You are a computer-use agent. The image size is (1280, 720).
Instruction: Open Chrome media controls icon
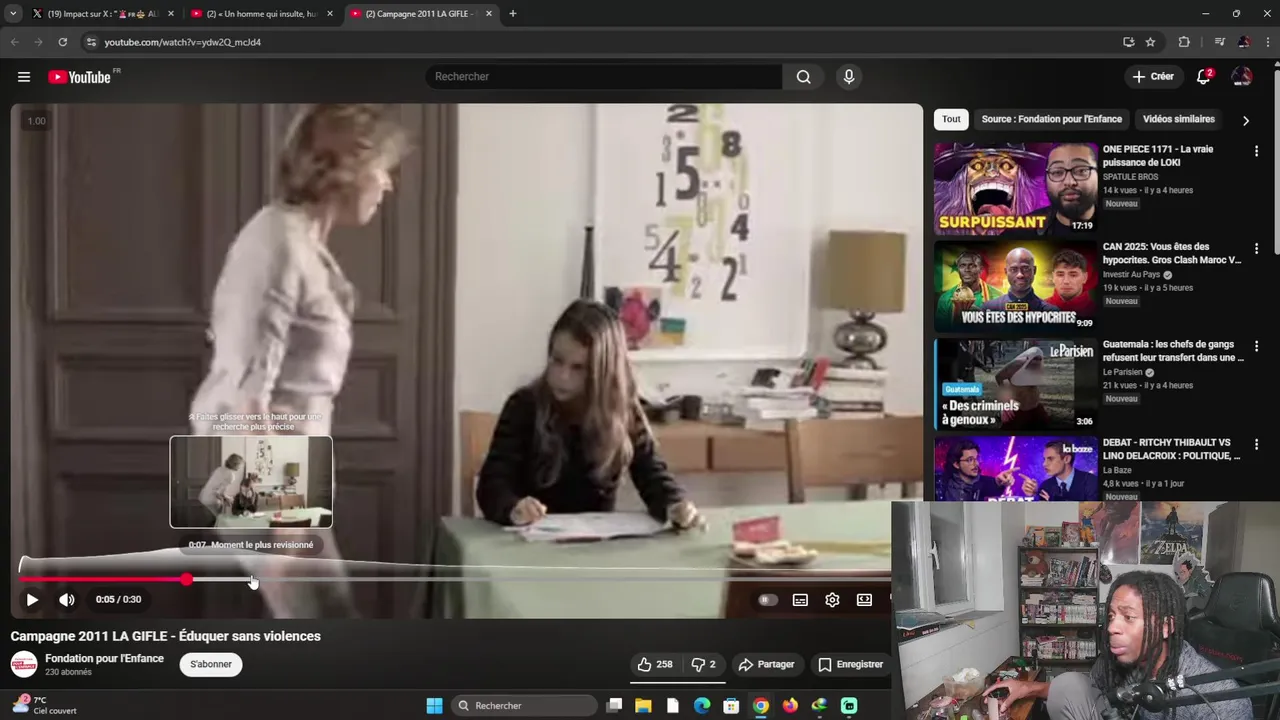click(x=1219, y=42)
